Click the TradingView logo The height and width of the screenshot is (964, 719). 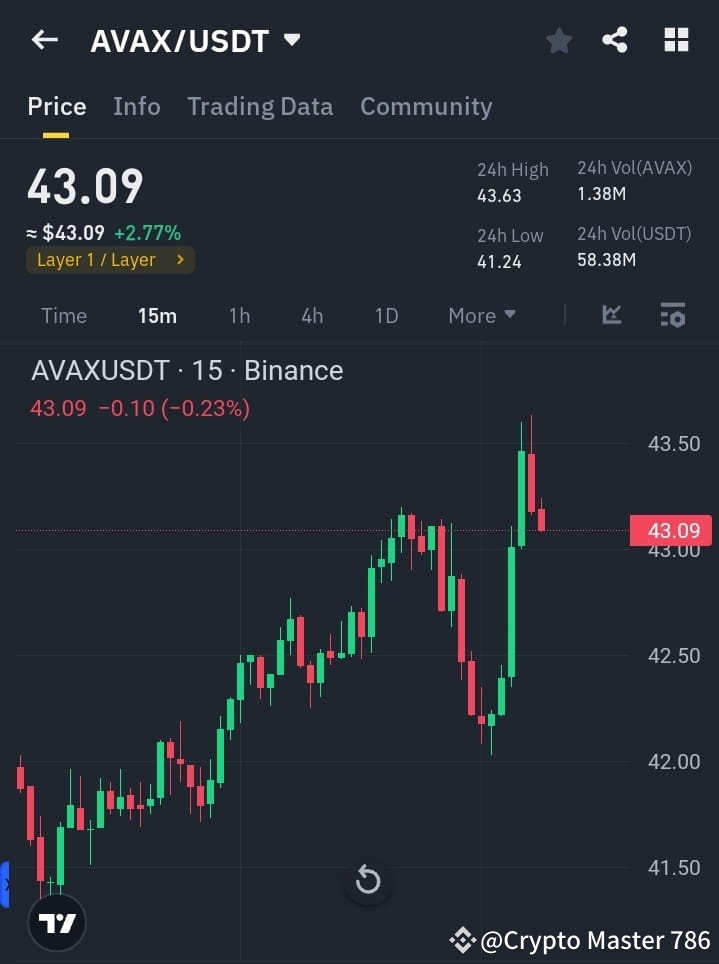(x=56, y=923)
